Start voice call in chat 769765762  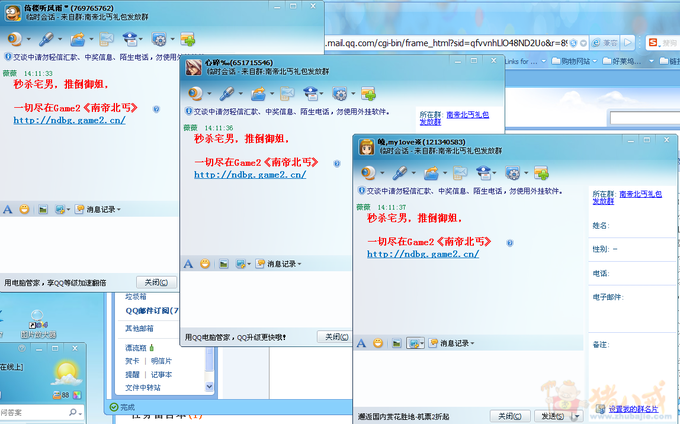[x=46, y=39]
